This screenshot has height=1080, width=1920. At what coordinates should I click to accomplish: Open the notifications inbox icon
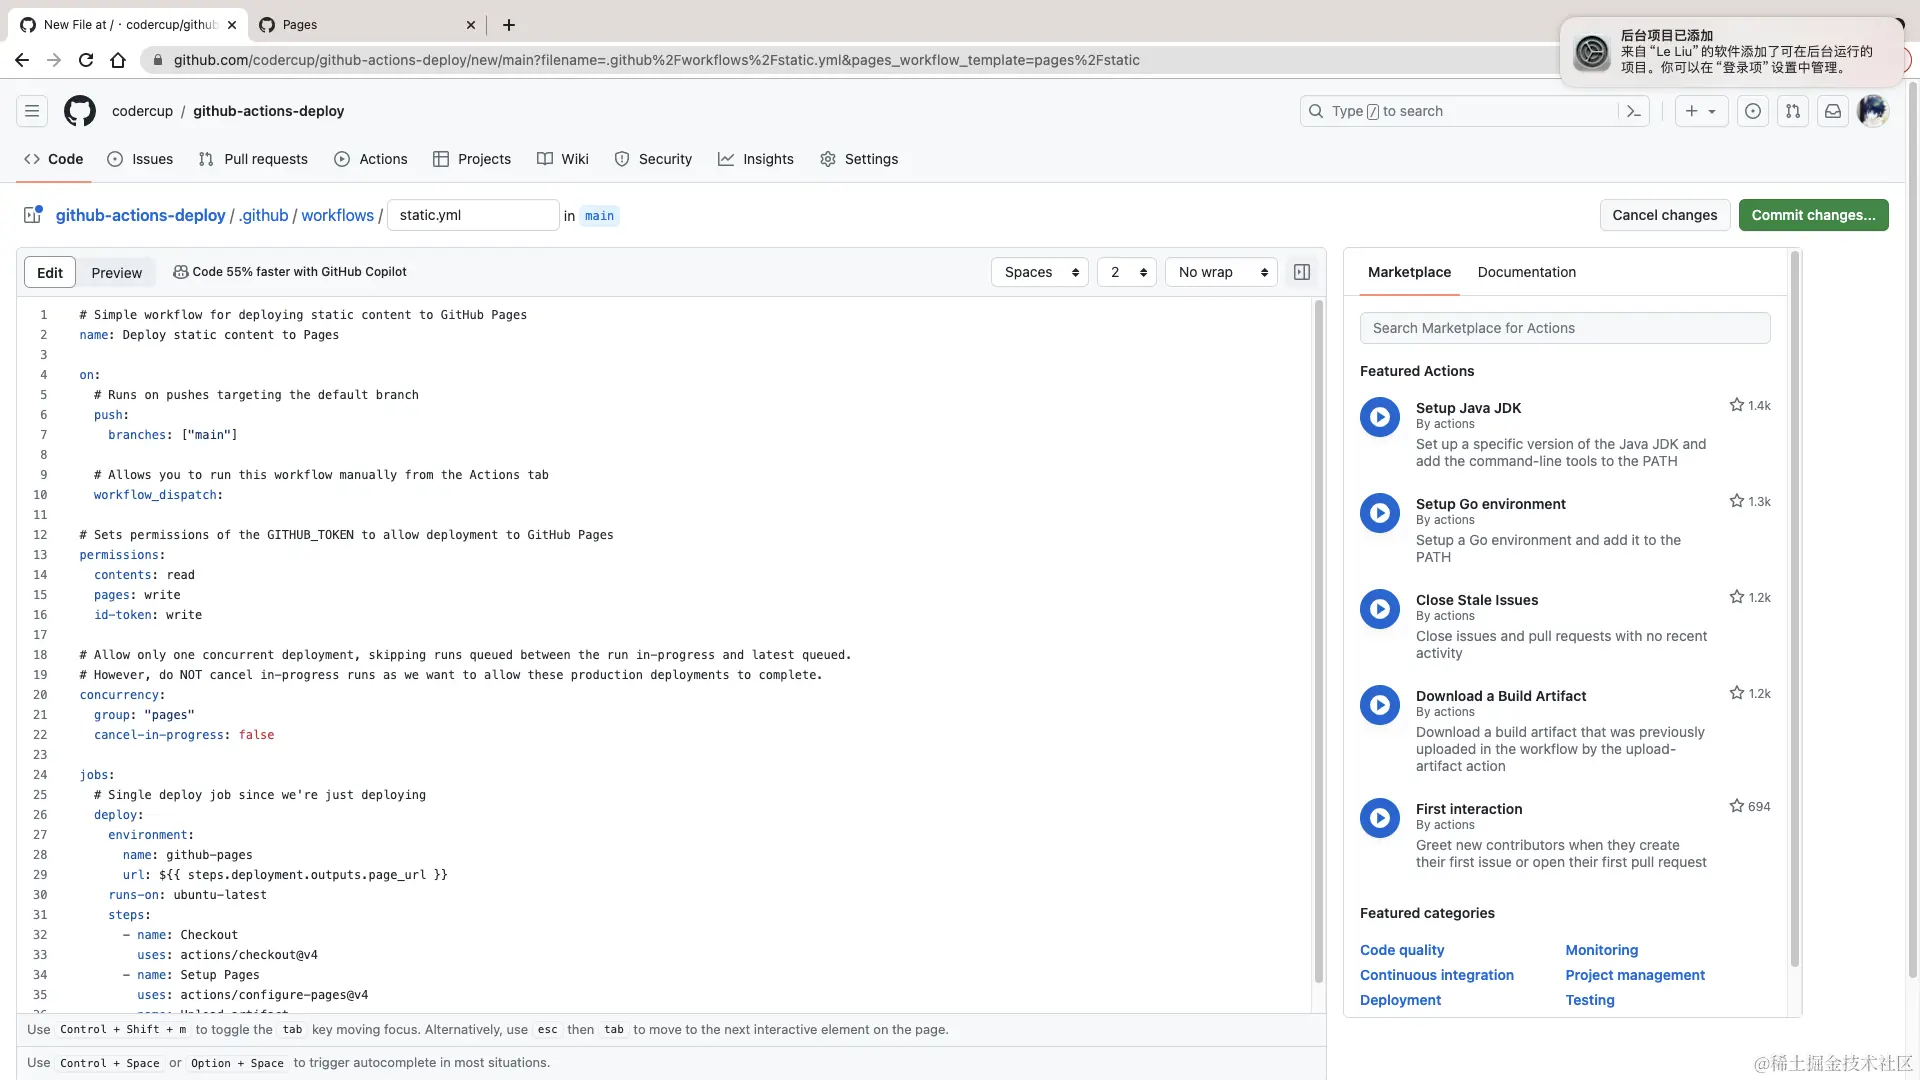coord(1833,111)
